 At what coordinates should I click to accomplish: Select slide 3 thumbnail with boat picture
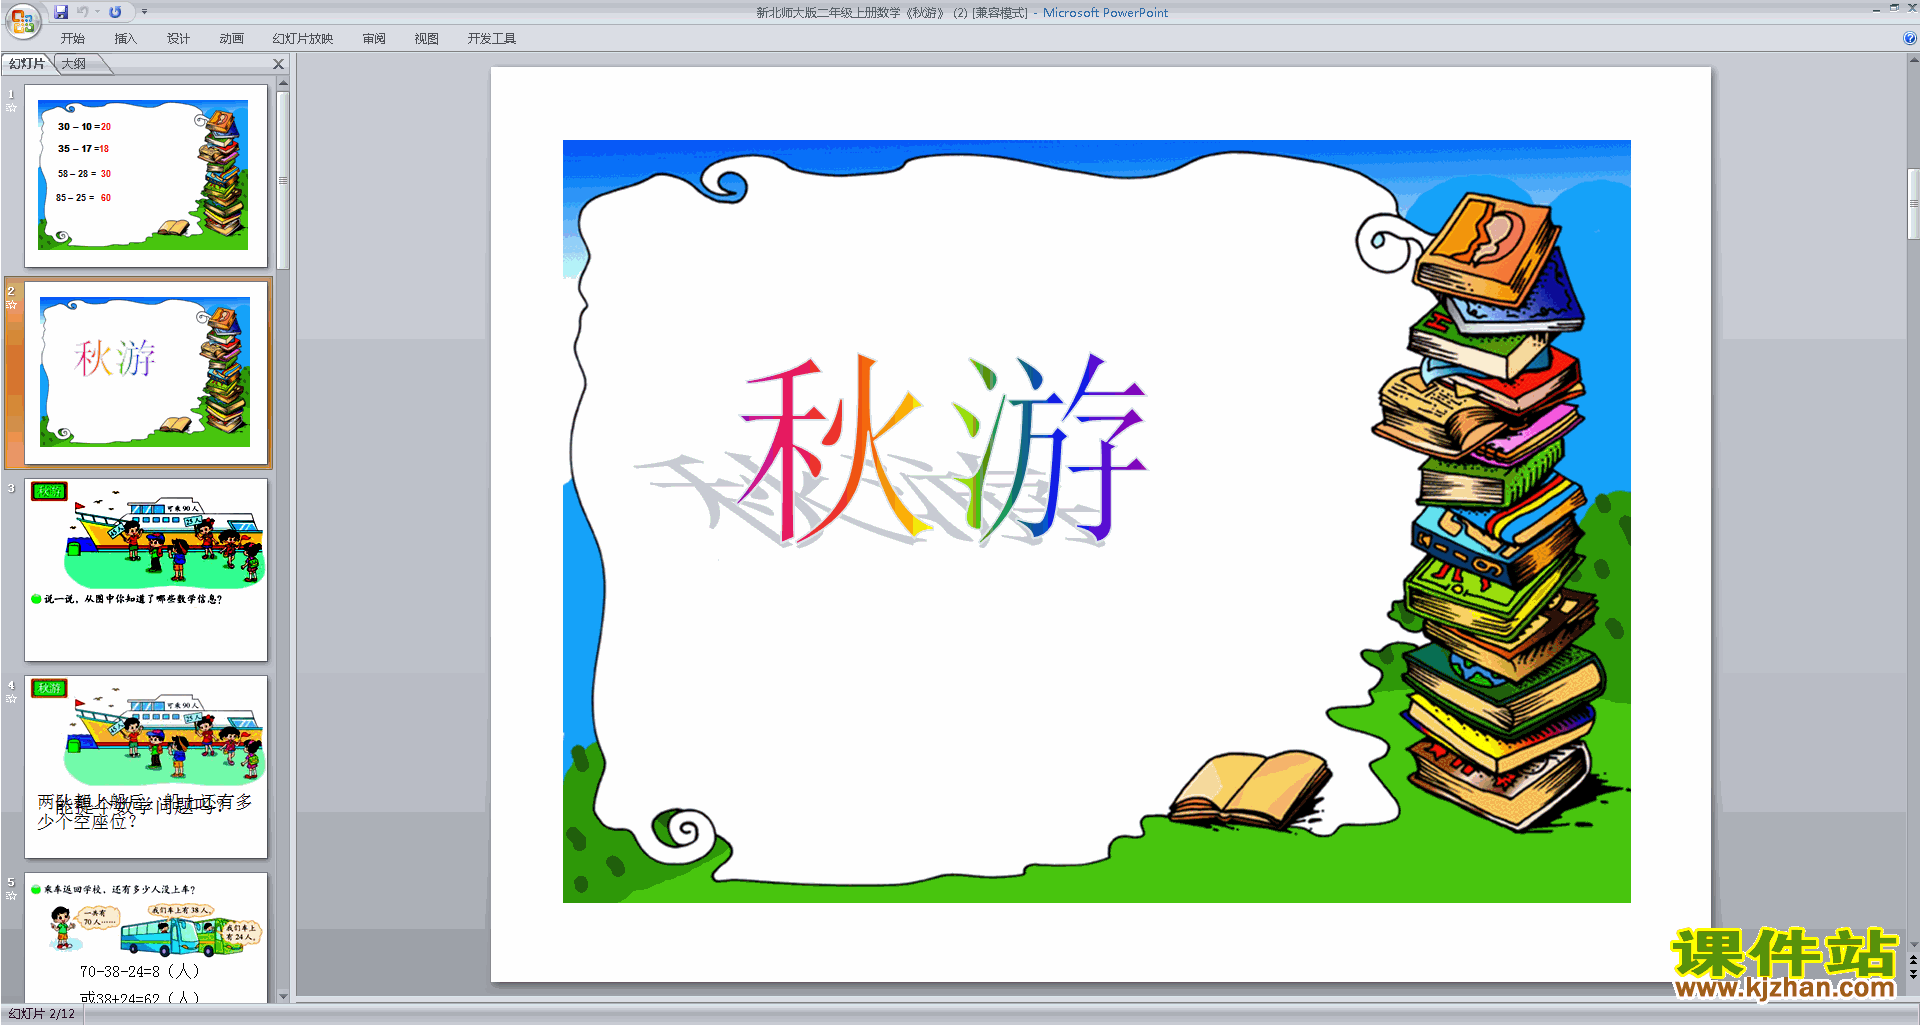click(x=146, y=570)
